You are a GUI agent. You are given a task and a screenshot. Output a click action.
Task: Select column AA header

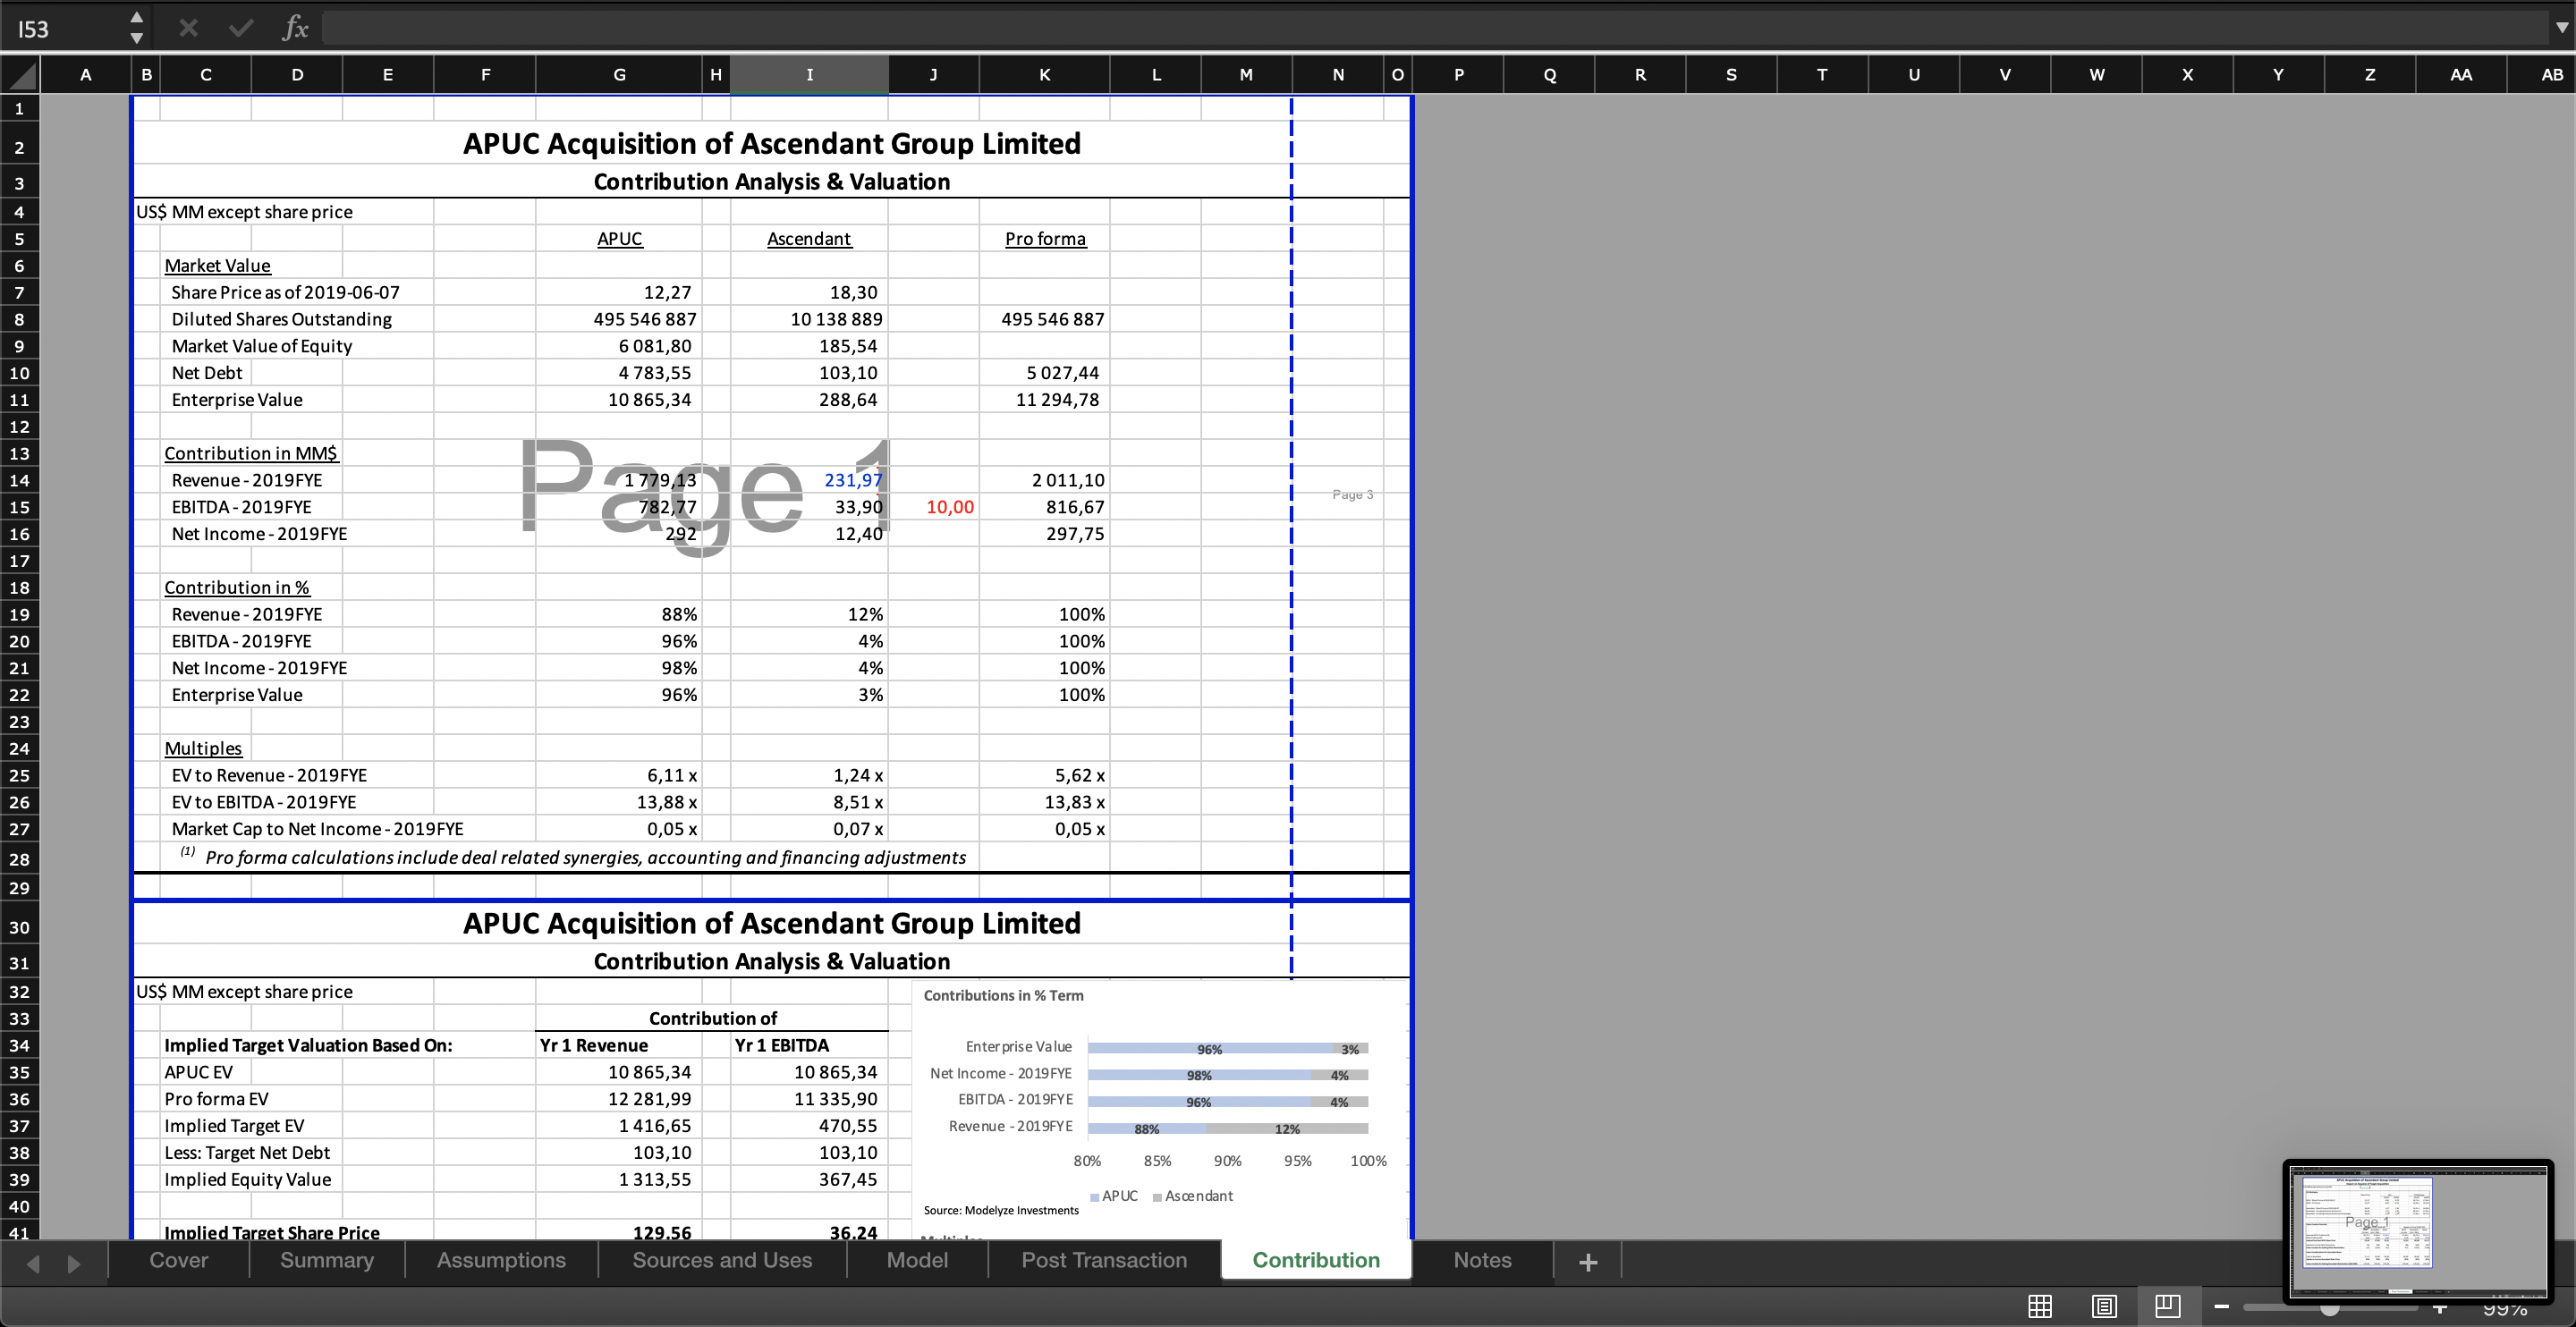(2461, 74)
